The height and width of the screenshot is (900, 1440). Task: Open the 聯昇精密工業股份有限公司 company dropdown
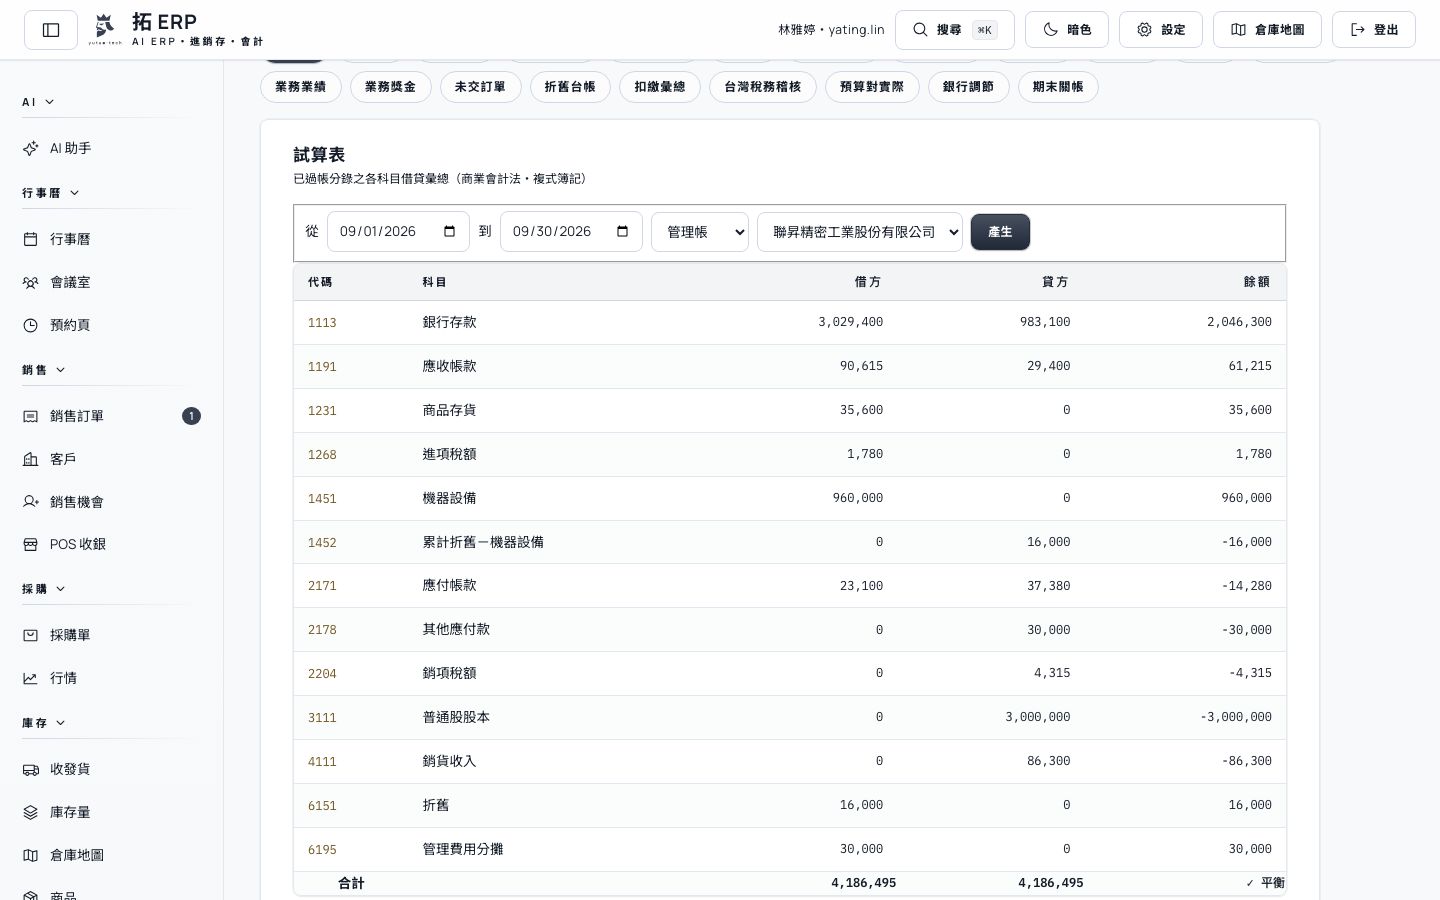(x=860, y=232)
